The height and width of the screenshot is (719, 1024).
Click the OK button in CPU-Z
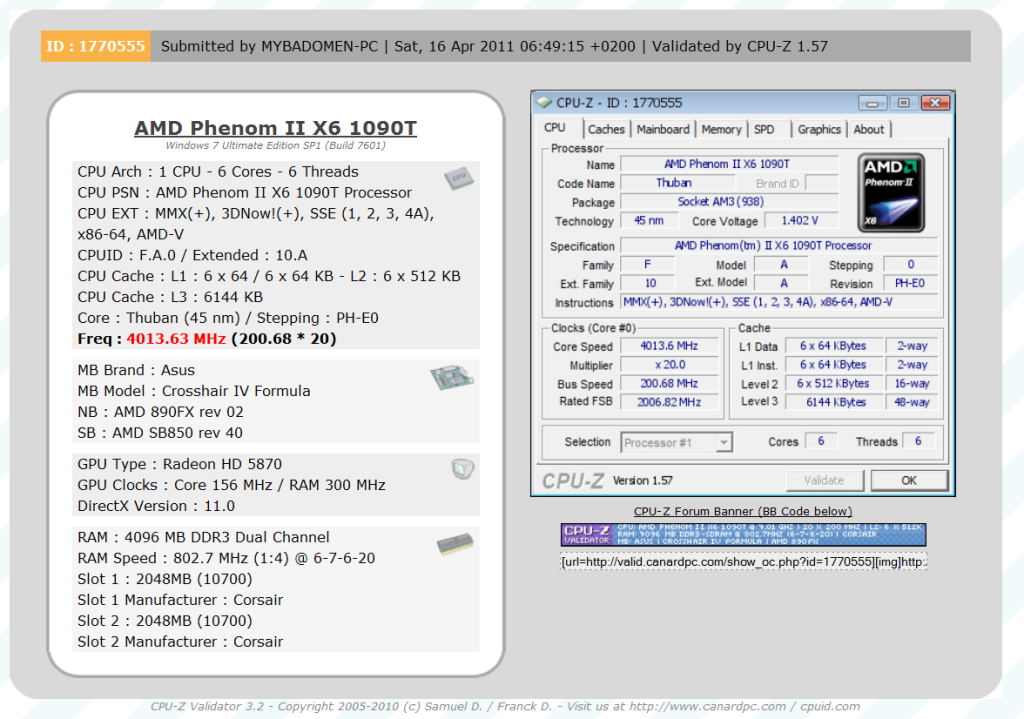pyautogui.click(x=908, y=480)
